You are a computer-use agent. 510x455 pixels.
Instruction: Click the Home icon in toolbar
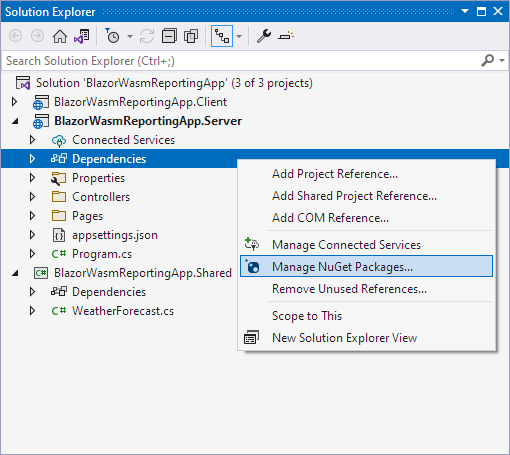pyautogui.click(x=60, y=36)
